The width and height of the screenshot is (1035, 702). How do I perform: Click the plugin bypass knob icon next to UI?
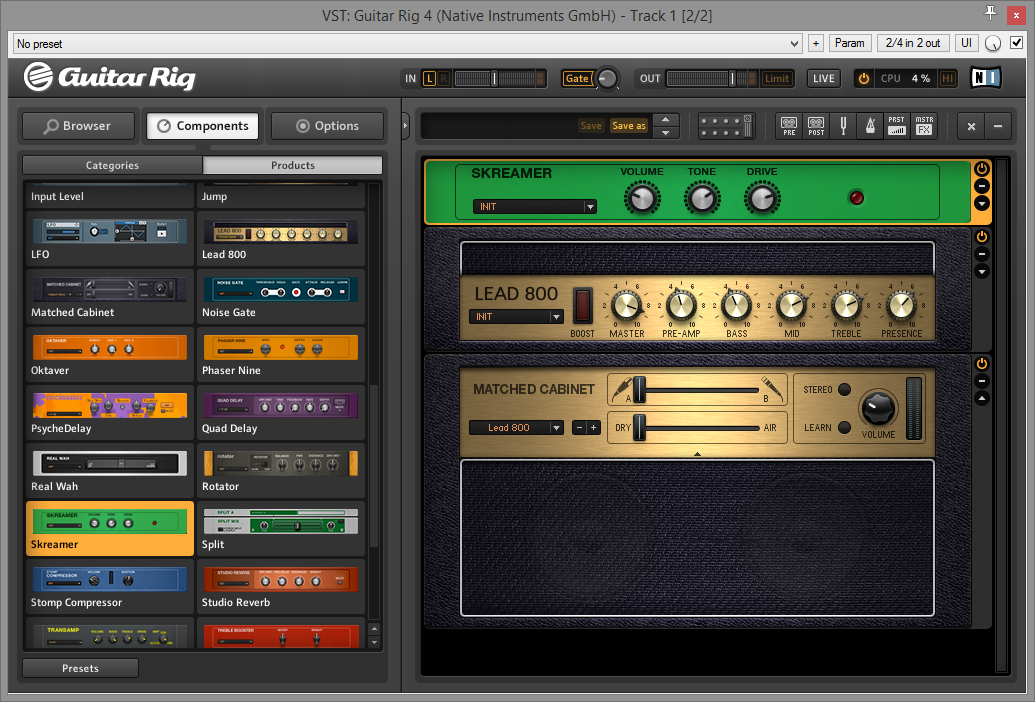[992, 44]
